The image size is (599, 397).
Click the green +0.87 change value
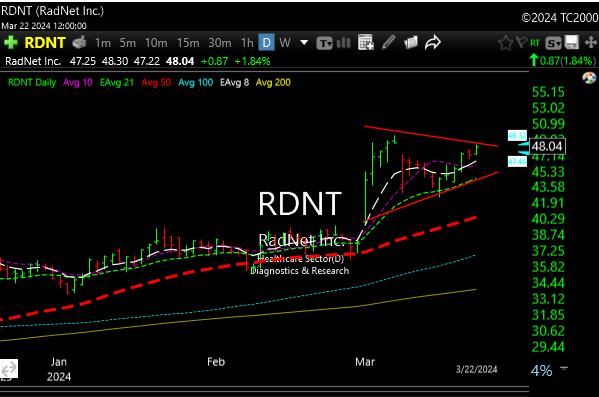(214, 61)
